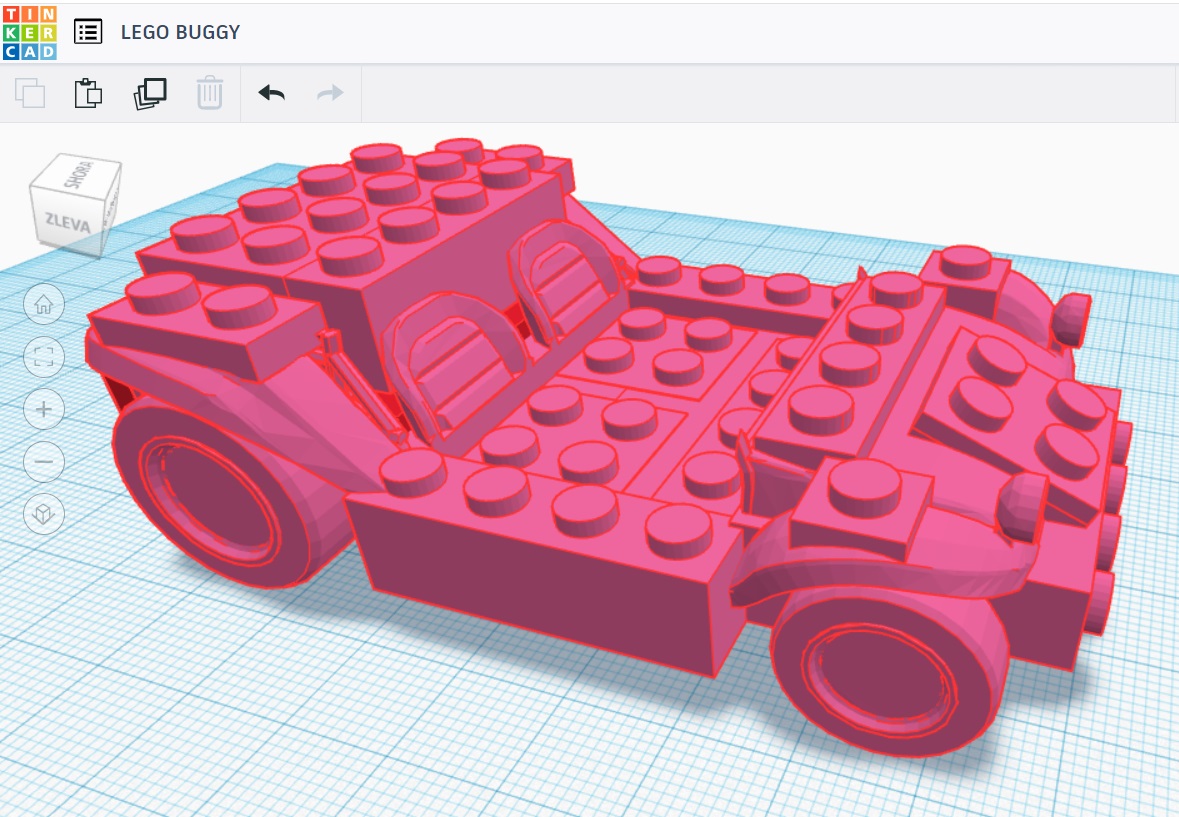Fit all objects in view
This screenshot has height=817, width=1179.
(44, 356)
